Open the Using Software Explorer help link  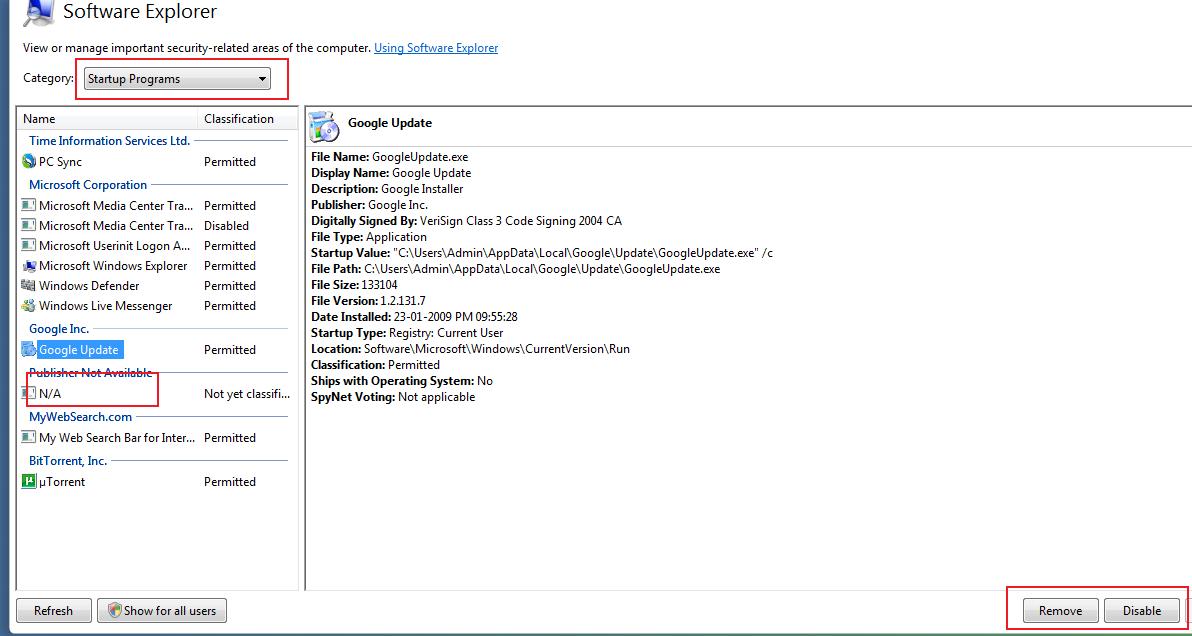tap(436, 48)
